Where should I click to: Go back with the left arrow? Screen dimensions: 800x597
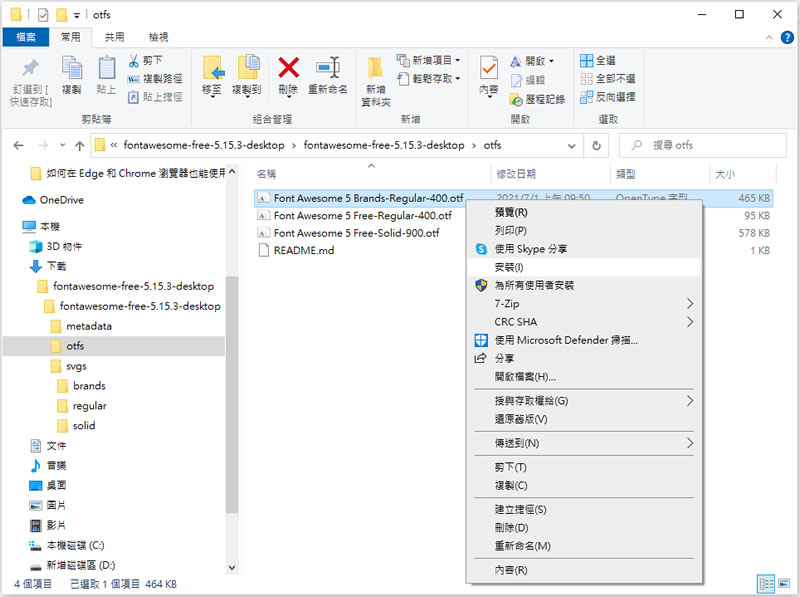19,146
